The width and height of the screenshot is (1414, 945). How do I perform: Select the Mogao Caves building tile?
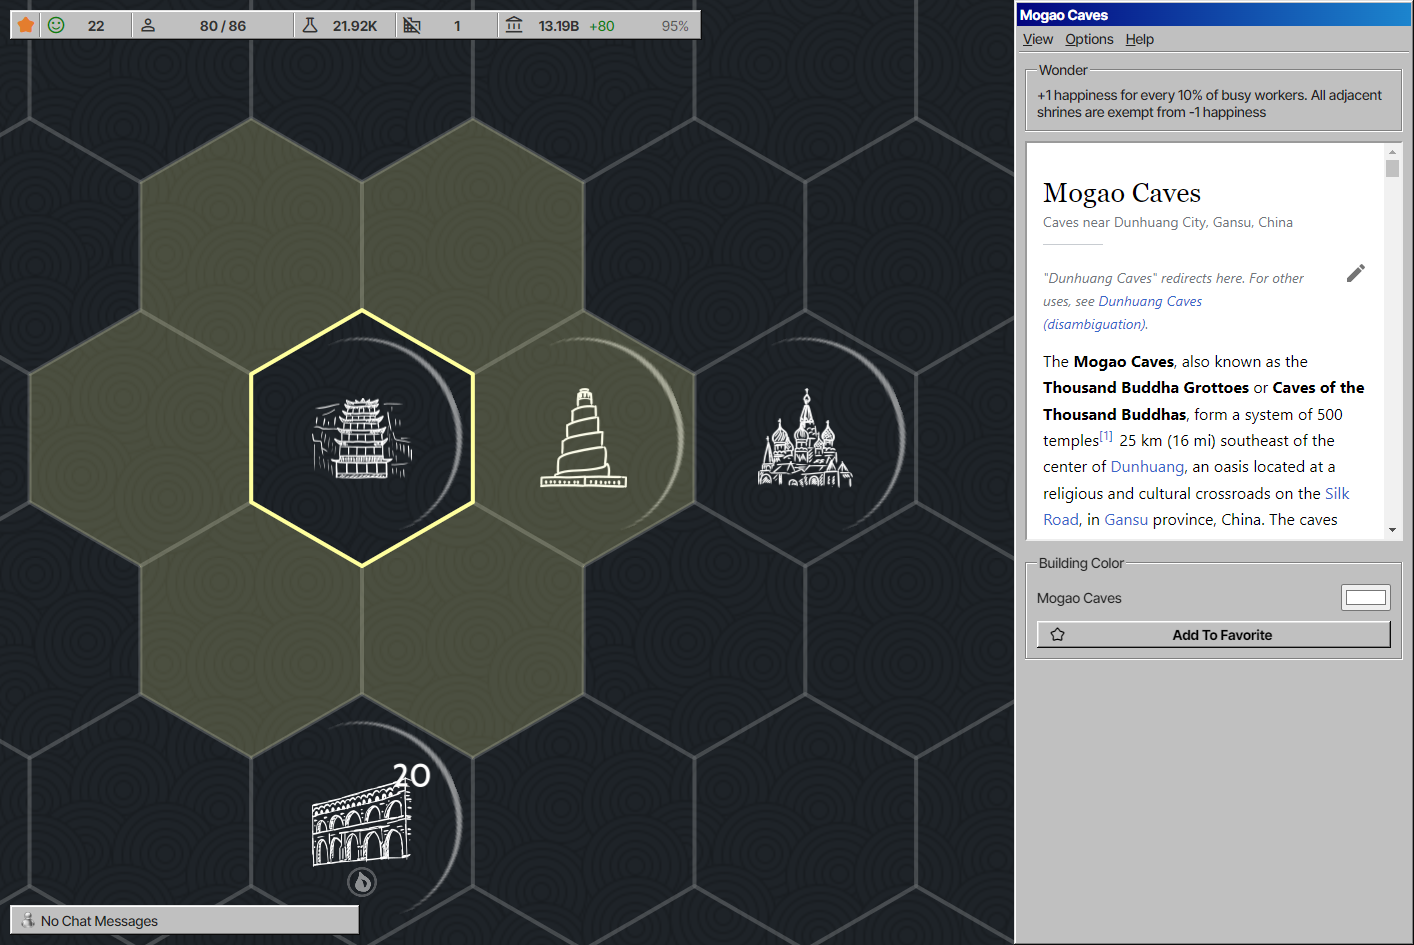coord(362,438)
